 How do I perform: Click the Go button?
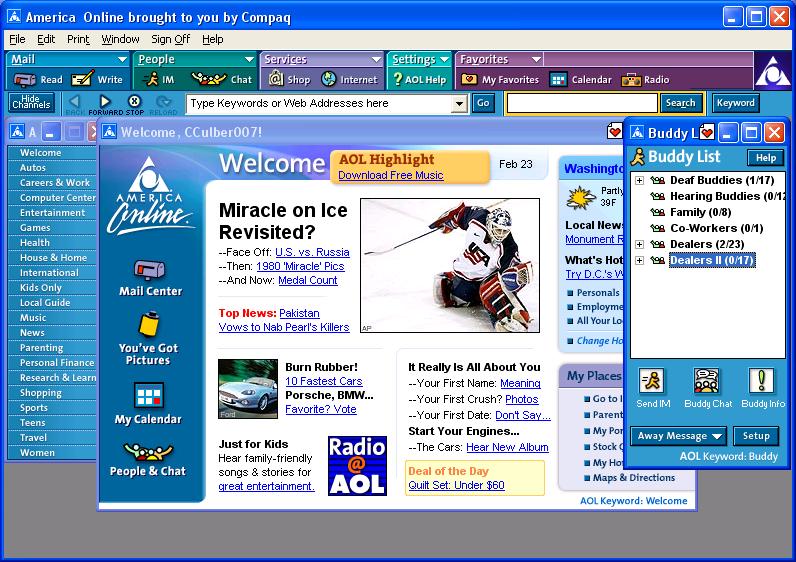click(x=483, y=104)
